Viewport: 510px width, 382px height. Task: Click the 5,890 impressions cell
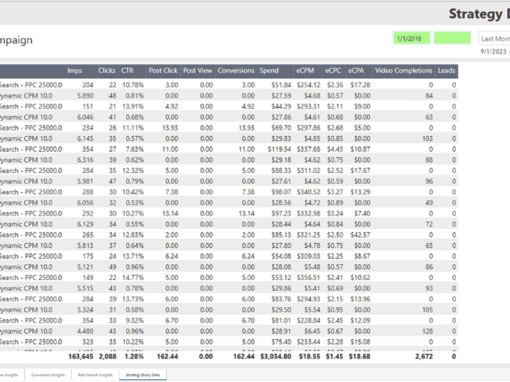pyautogui.click(x=85, y=96)
